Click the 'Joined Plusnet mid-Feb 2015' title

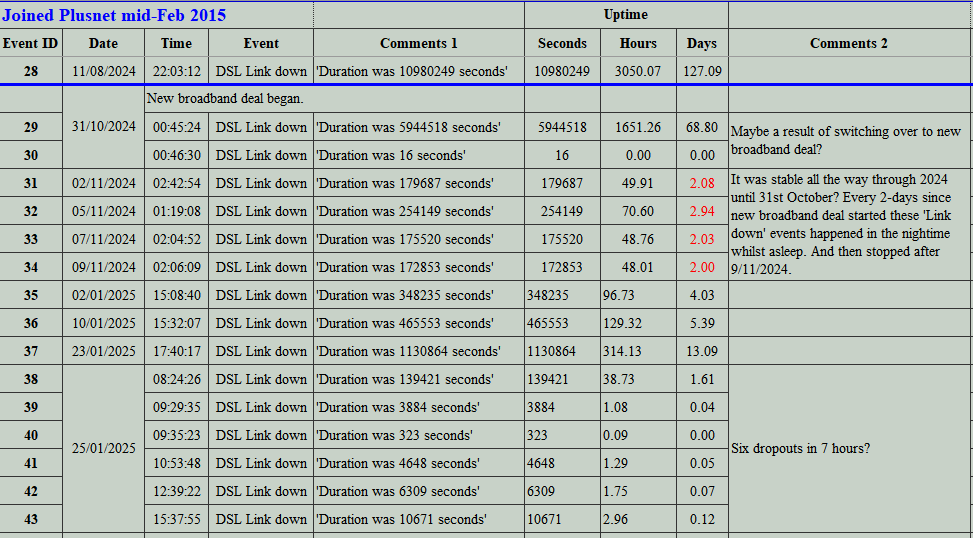click(x=115, y=15)
